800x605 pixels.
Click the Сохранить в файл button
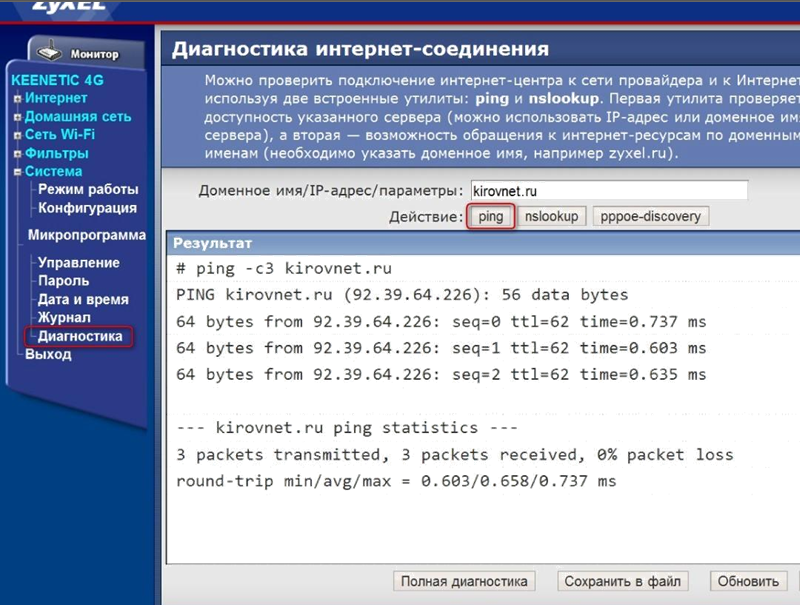click(x=622, y=582)
